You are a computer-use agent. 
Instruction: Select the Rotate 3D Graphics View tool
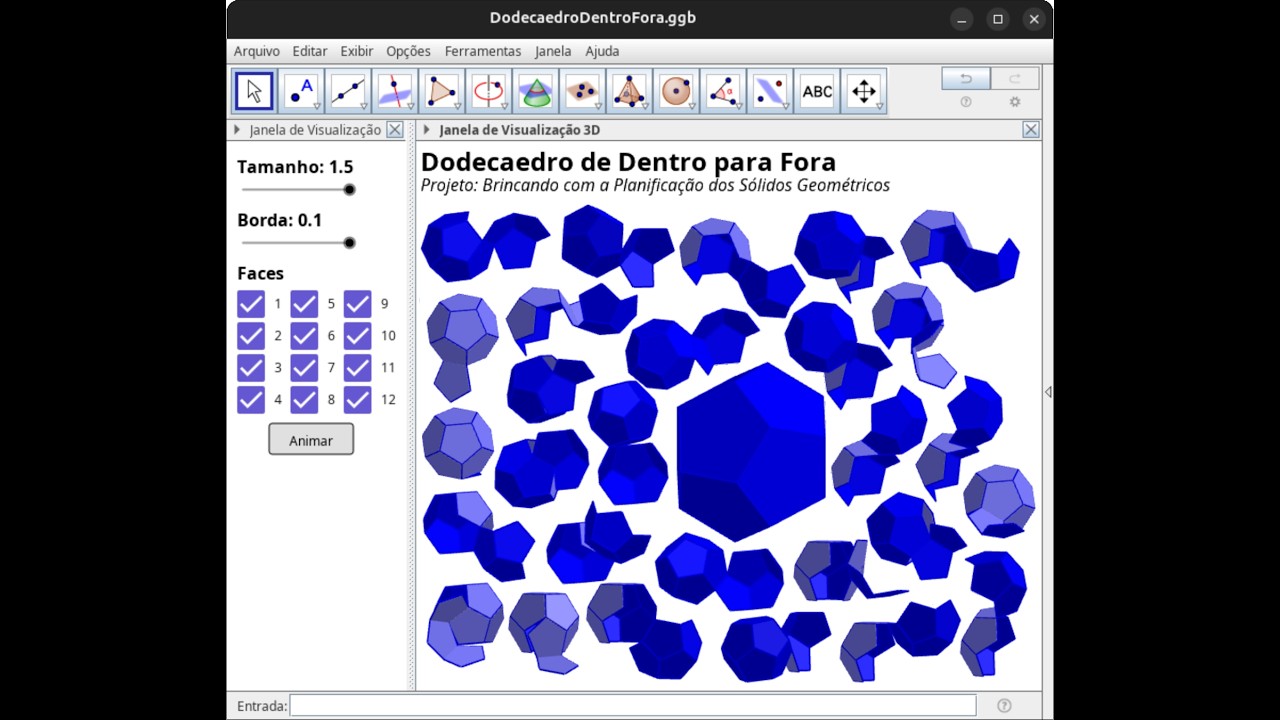865,91
